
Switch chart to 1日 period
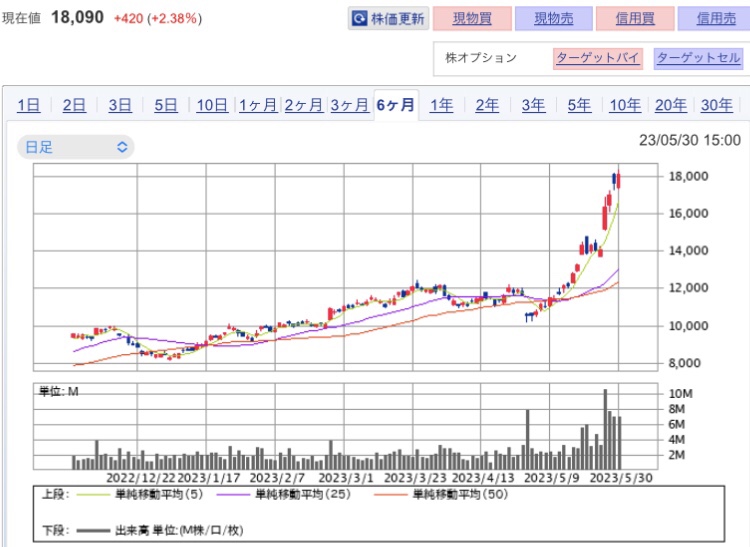point(29,105)
